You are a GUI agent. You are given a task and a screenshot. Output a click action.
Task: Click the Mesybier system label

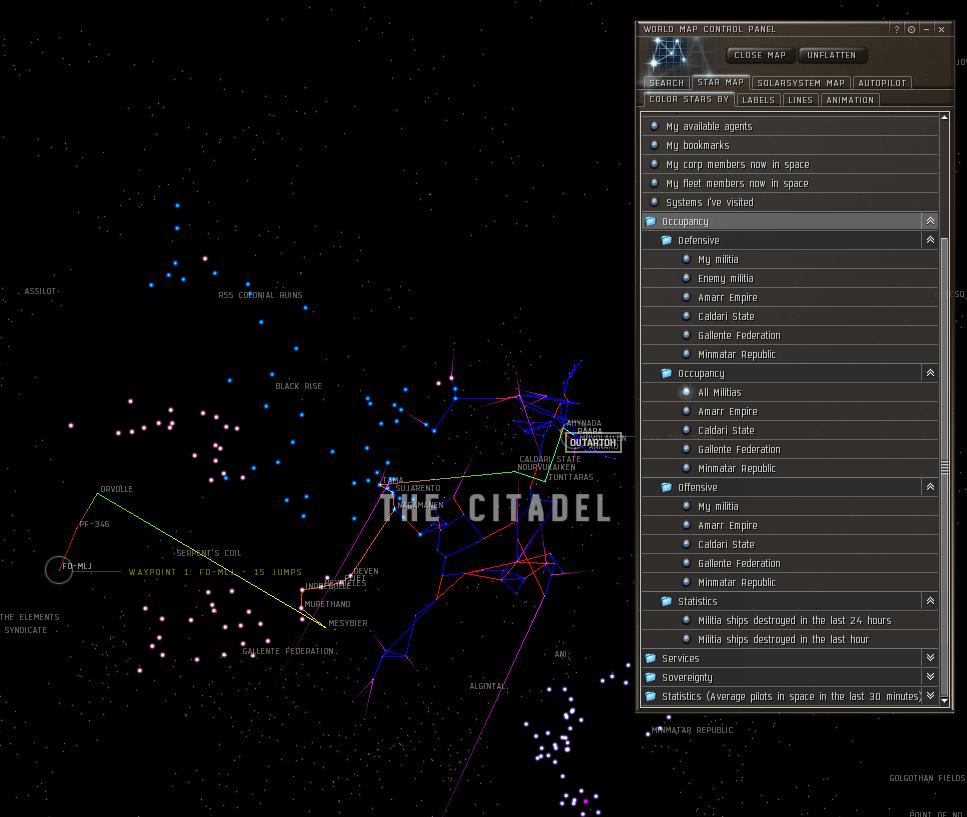tap(348, 623)
